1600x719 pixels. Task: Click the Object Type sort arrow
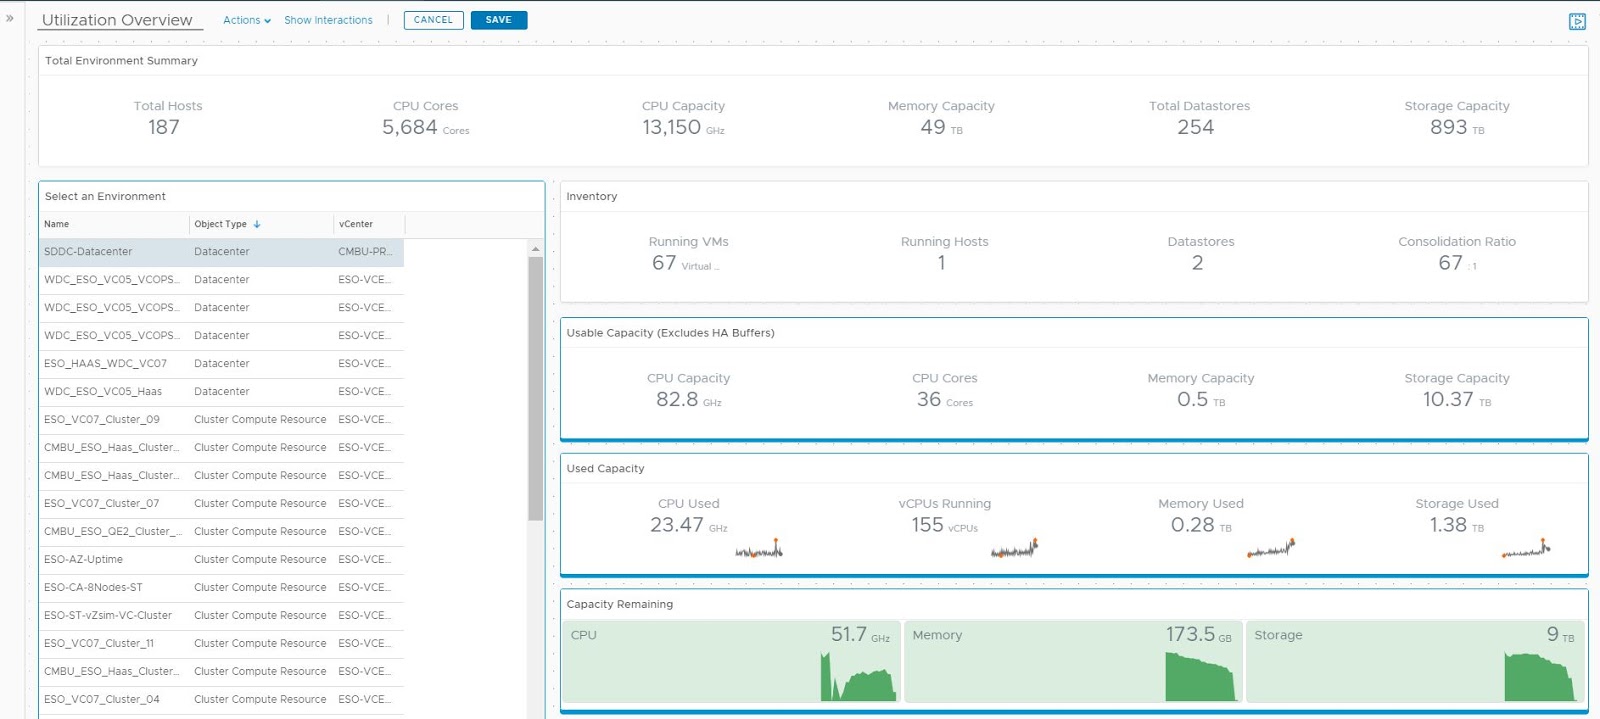(x=257, y=224)
